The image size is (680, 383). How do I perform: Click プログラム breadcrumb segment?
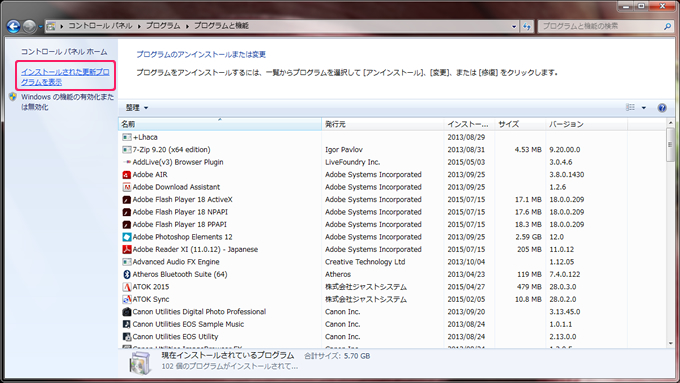(163, 26)
